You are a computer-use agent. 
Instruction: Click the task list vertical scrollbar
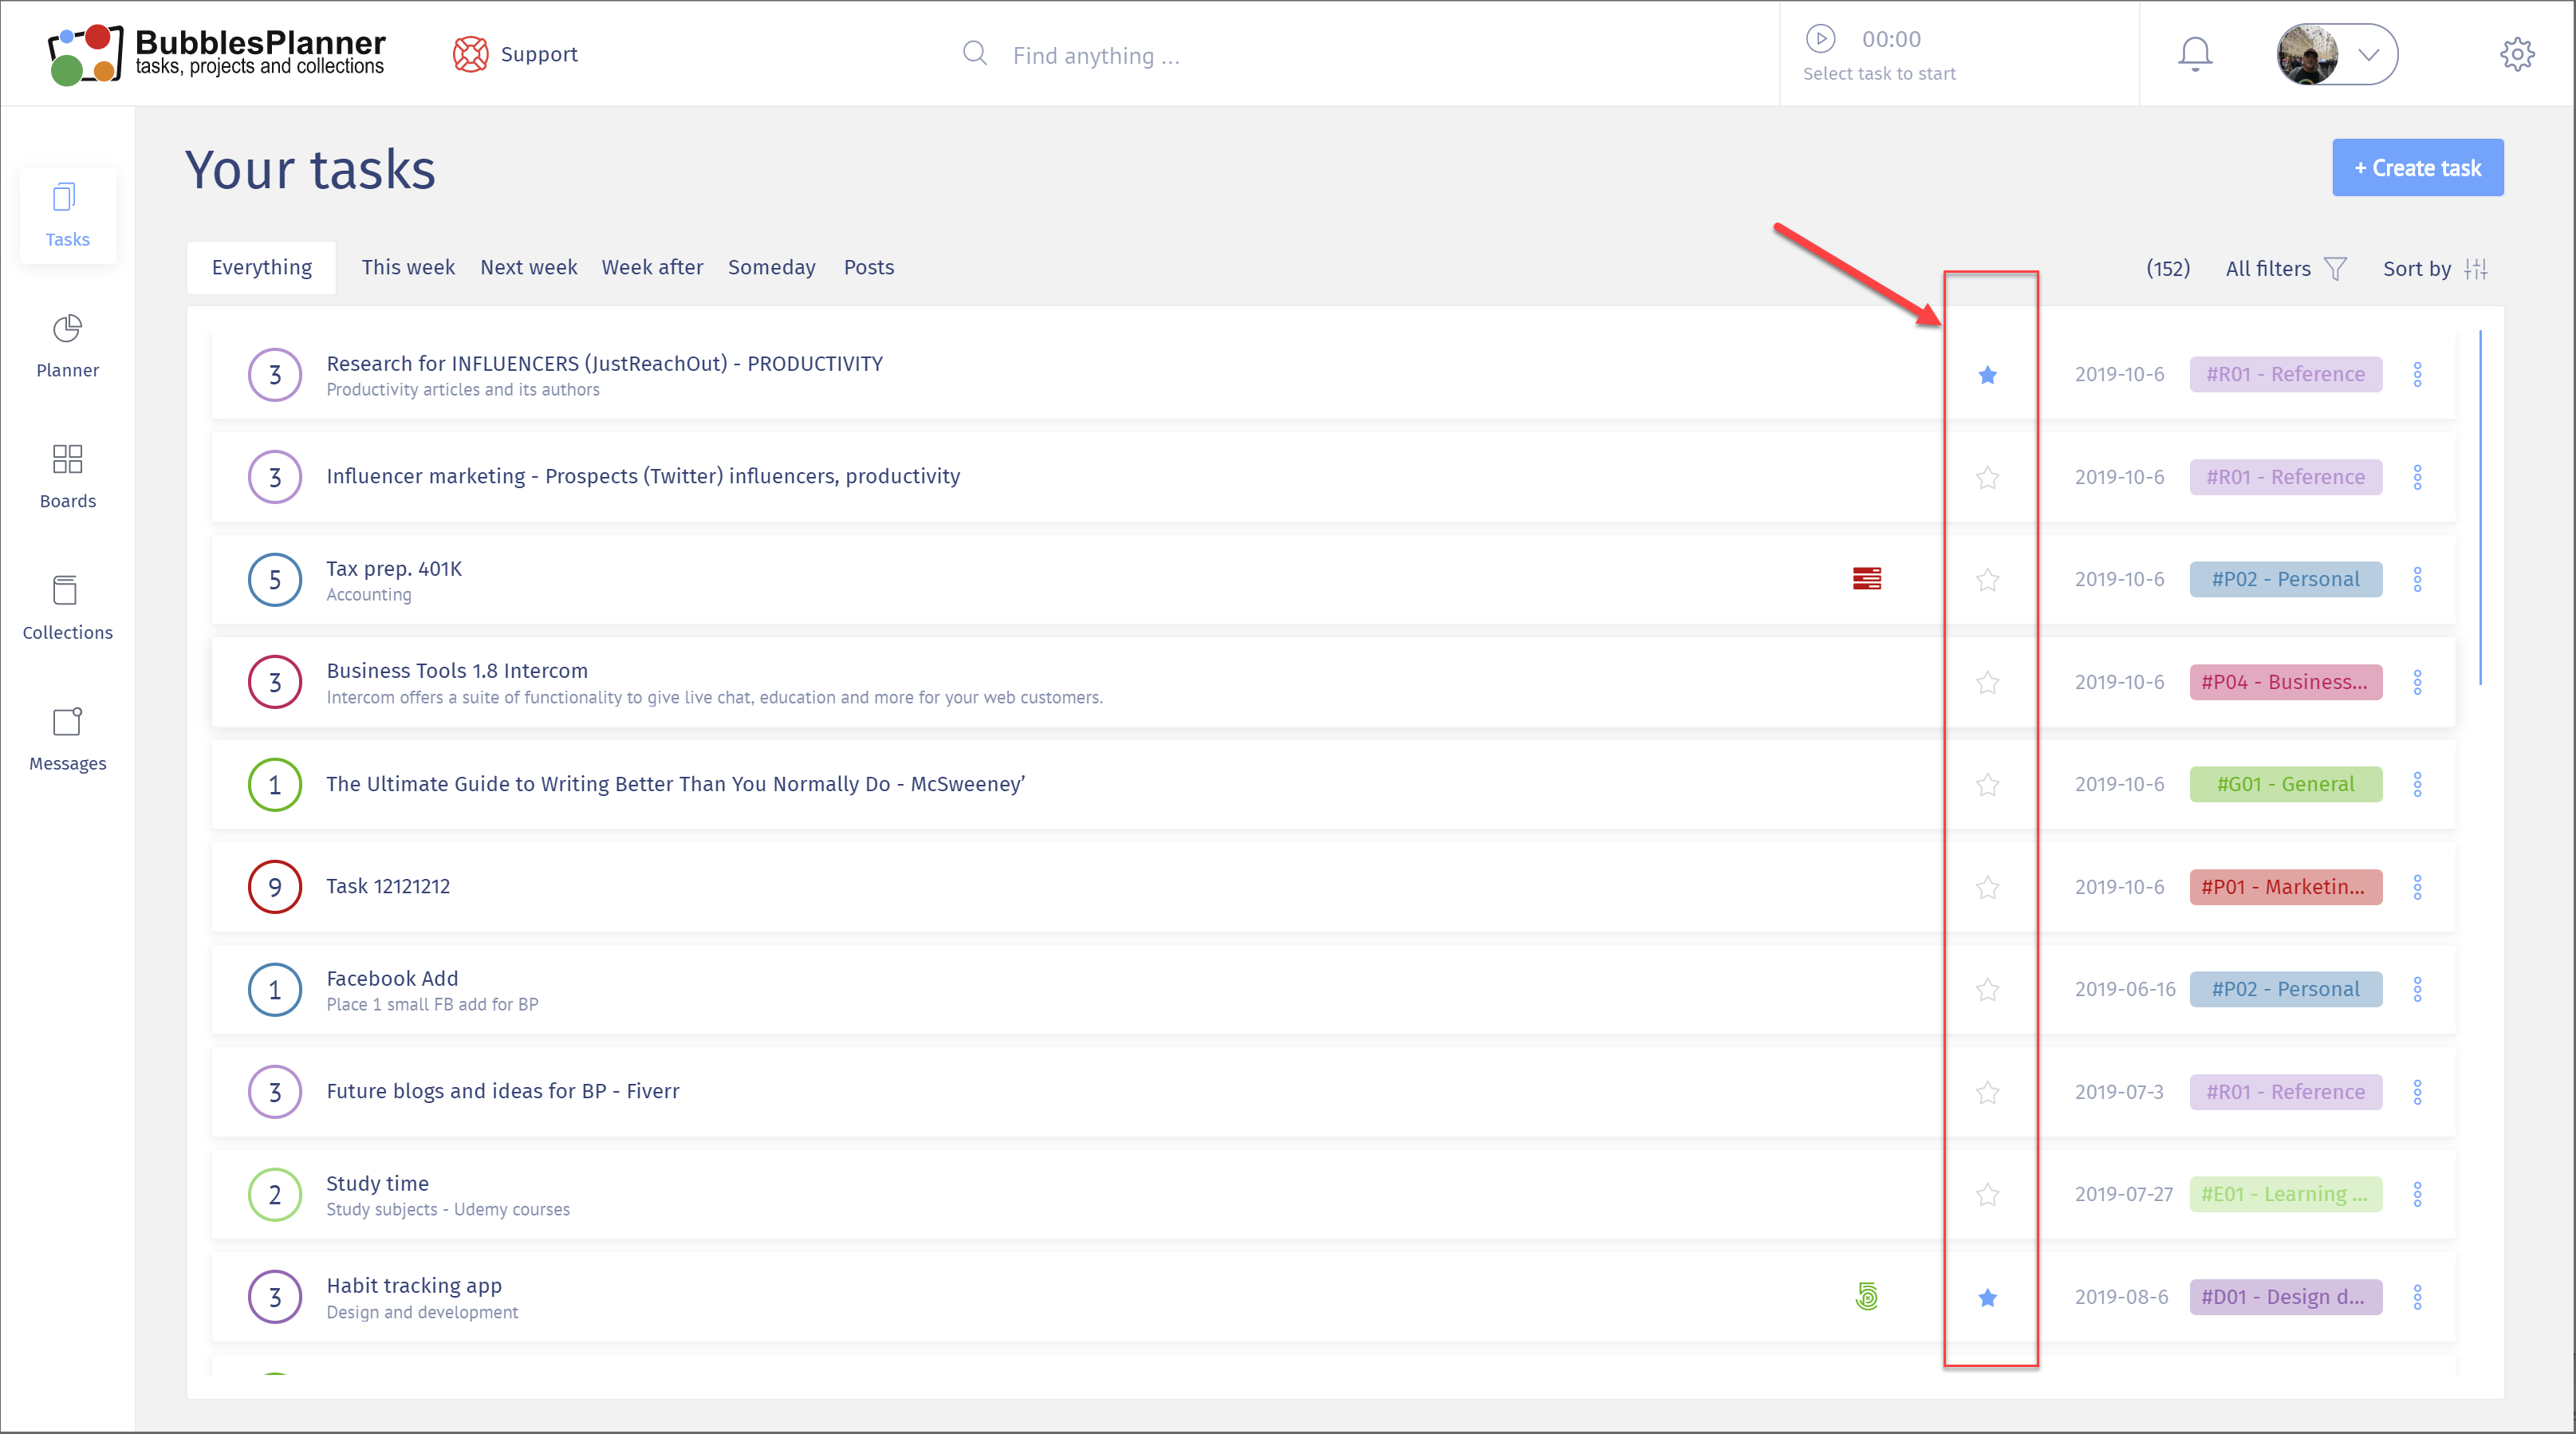(2480, 507)
